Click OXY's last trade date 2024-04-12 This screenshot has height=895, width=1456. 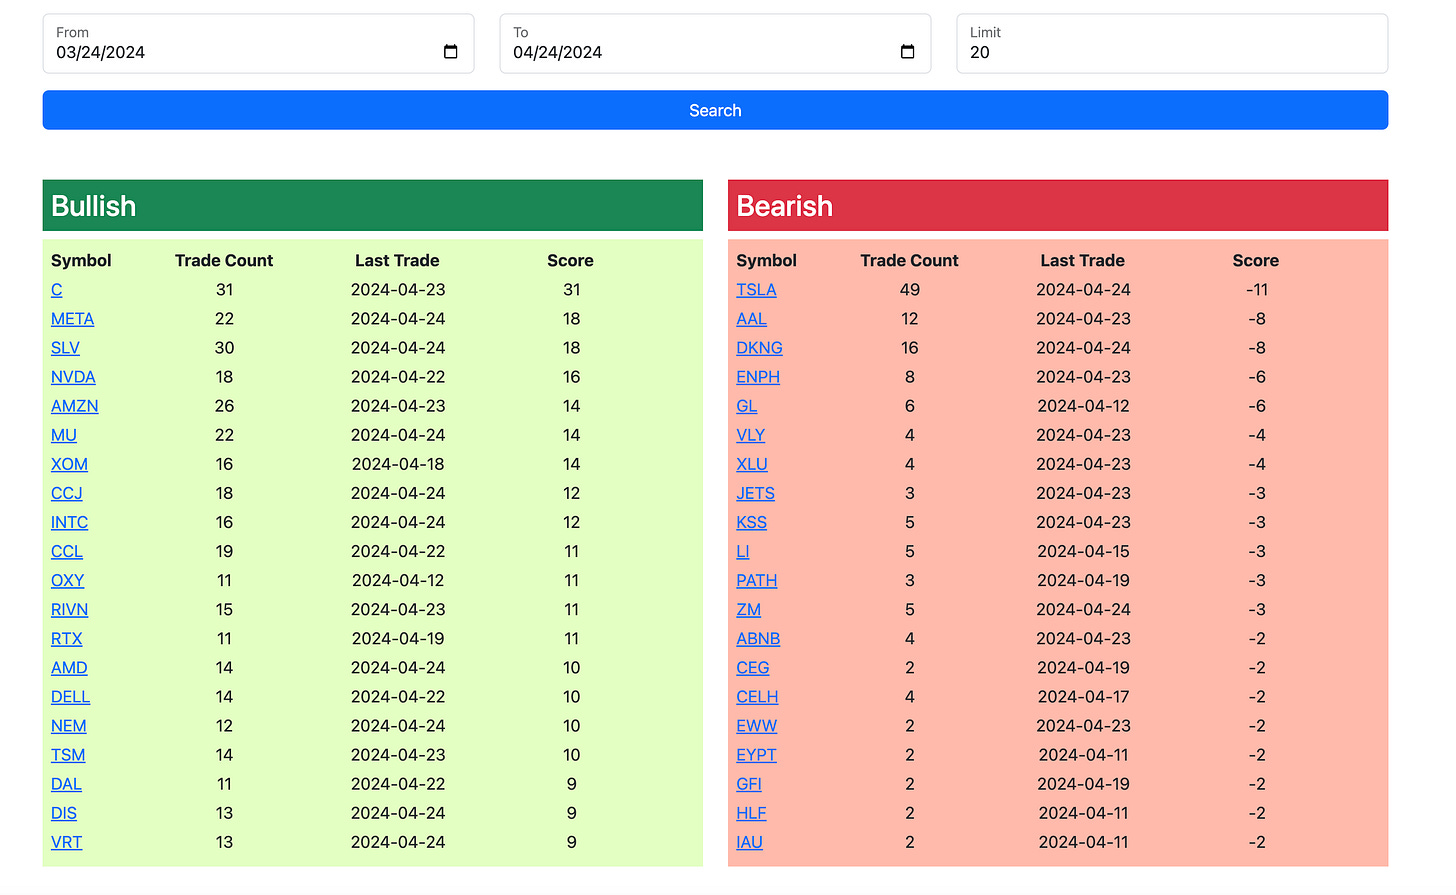[x=398, y=580]
